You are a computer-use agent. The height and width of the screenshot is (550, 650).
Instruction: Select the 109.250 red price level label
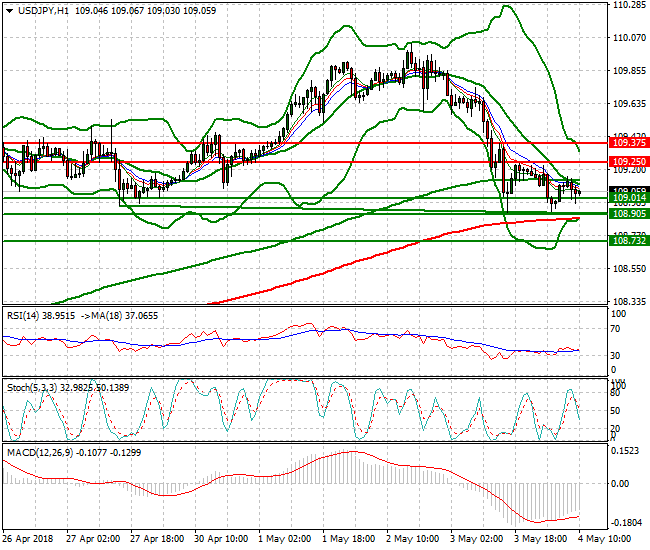(629, 162)
